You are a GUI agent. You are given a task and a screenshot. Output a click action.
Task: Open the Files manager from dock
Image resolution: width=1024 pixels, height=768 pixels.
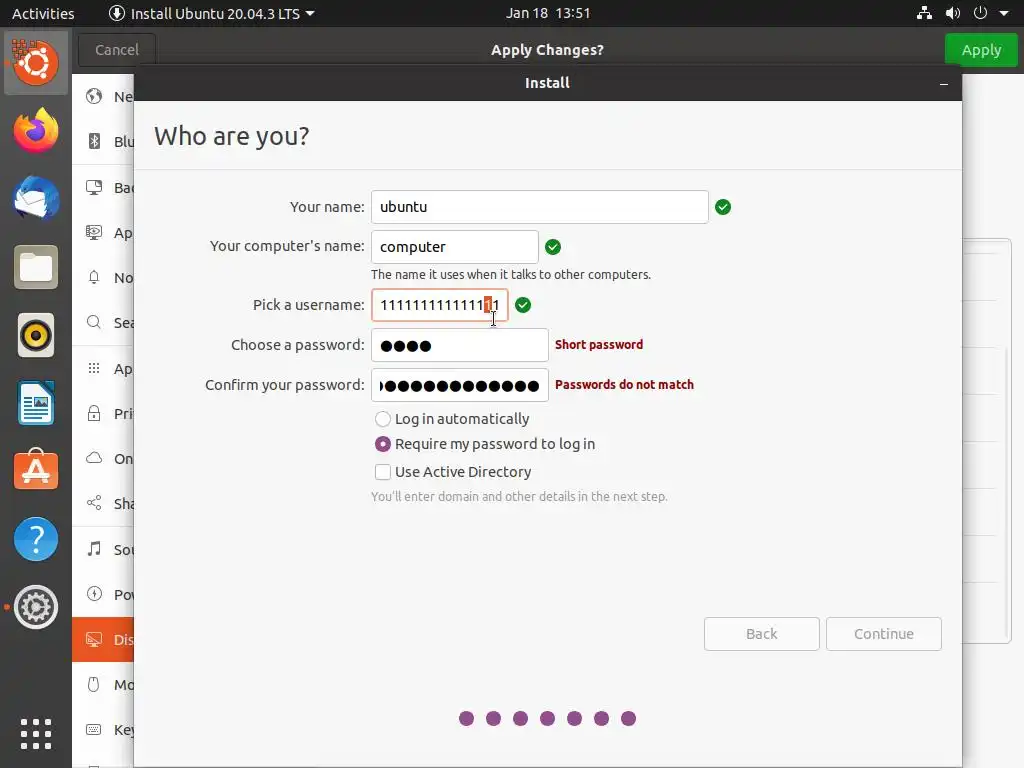tap(36, 267)
